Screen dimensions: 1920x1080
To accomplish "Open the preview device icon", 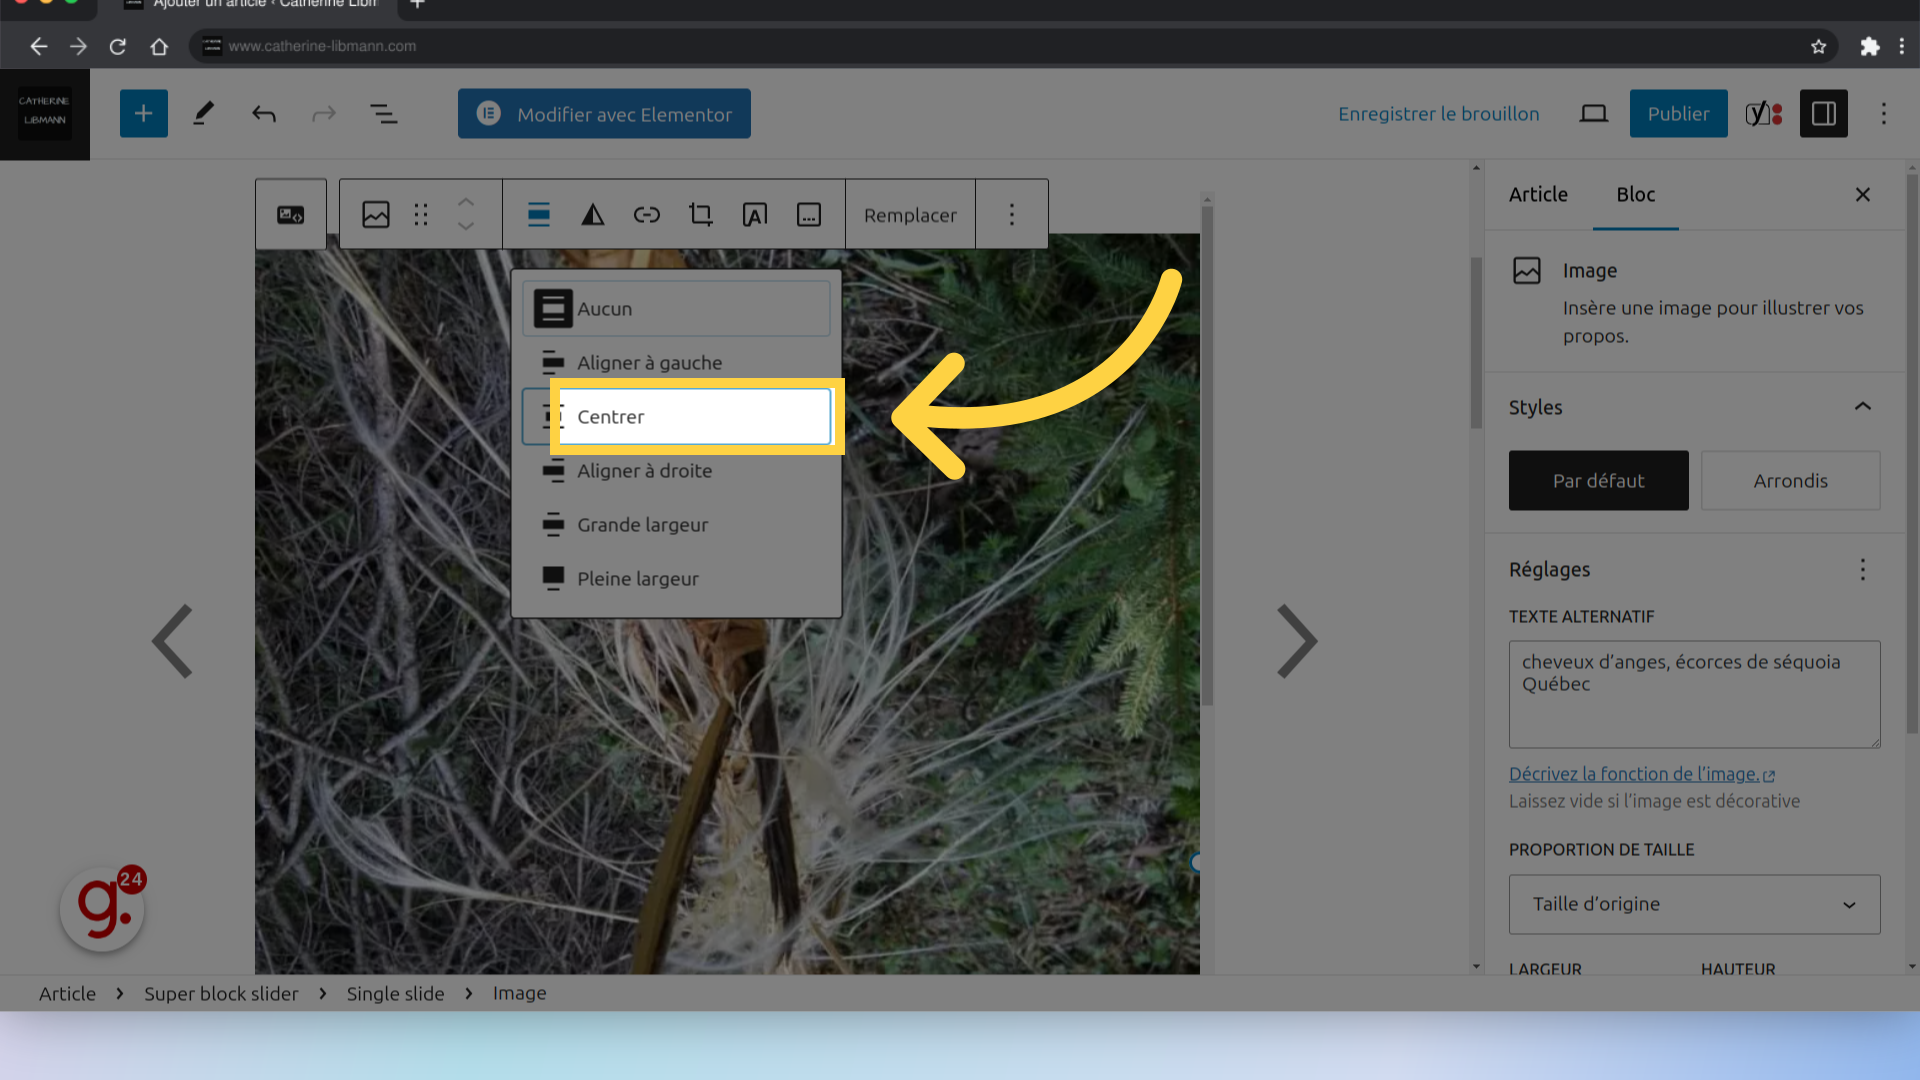I will 1594,114.
